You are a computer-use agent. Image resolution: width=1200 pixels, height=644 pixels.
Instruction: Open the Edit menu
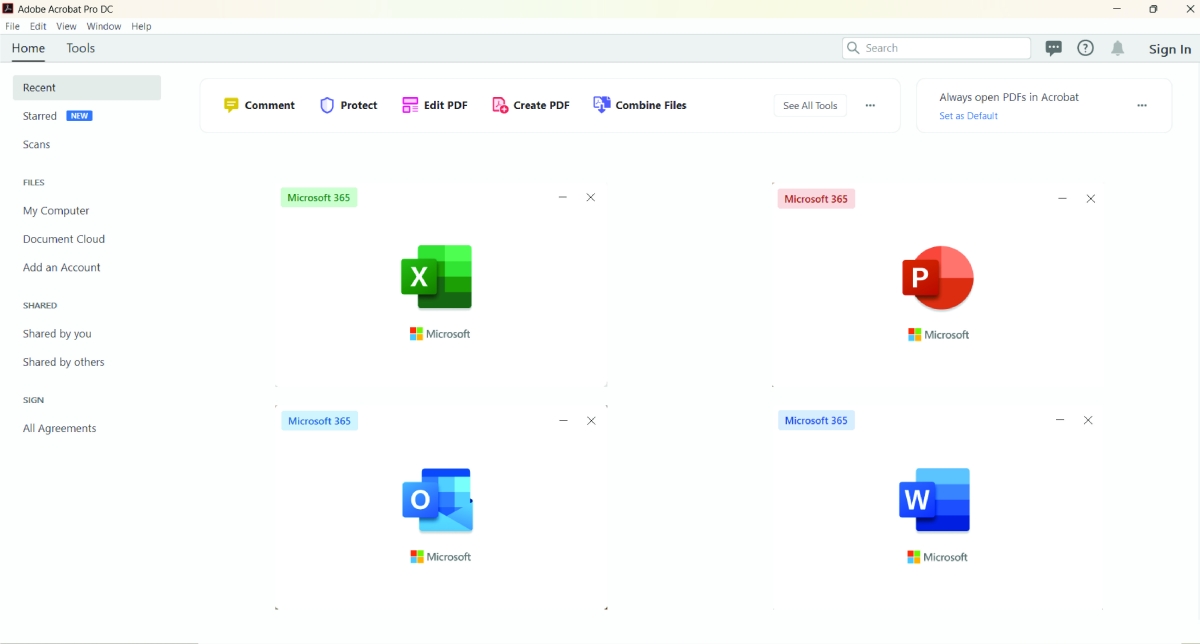point(38,26)
